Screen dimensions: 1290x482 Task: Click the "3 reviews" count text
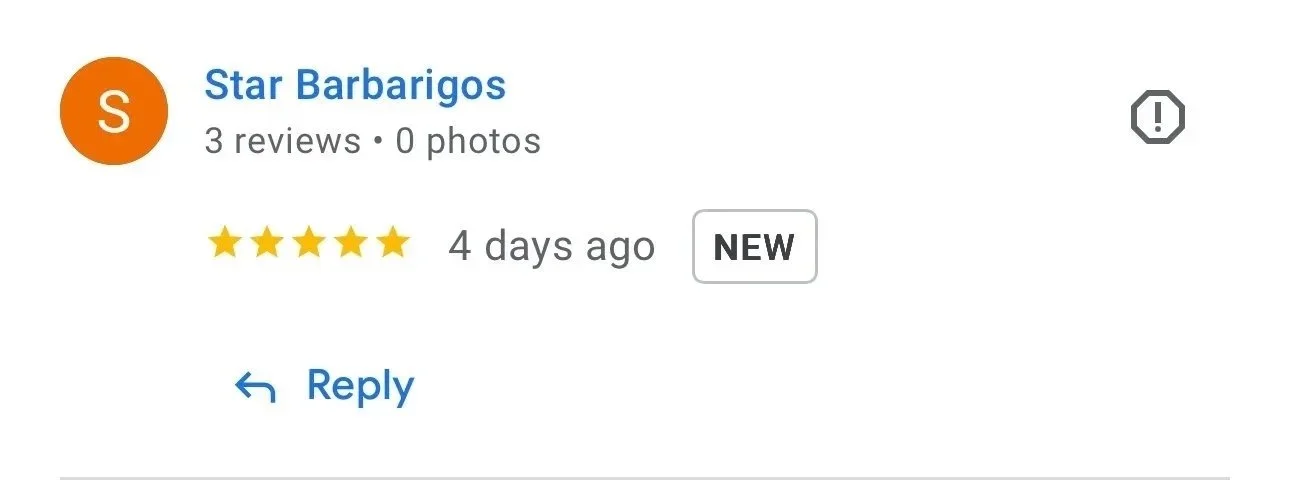point(283,141)
